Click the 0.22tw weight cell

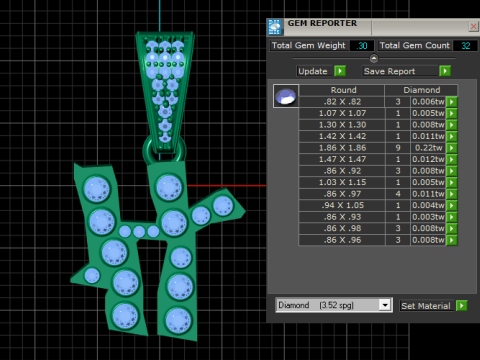428,148
